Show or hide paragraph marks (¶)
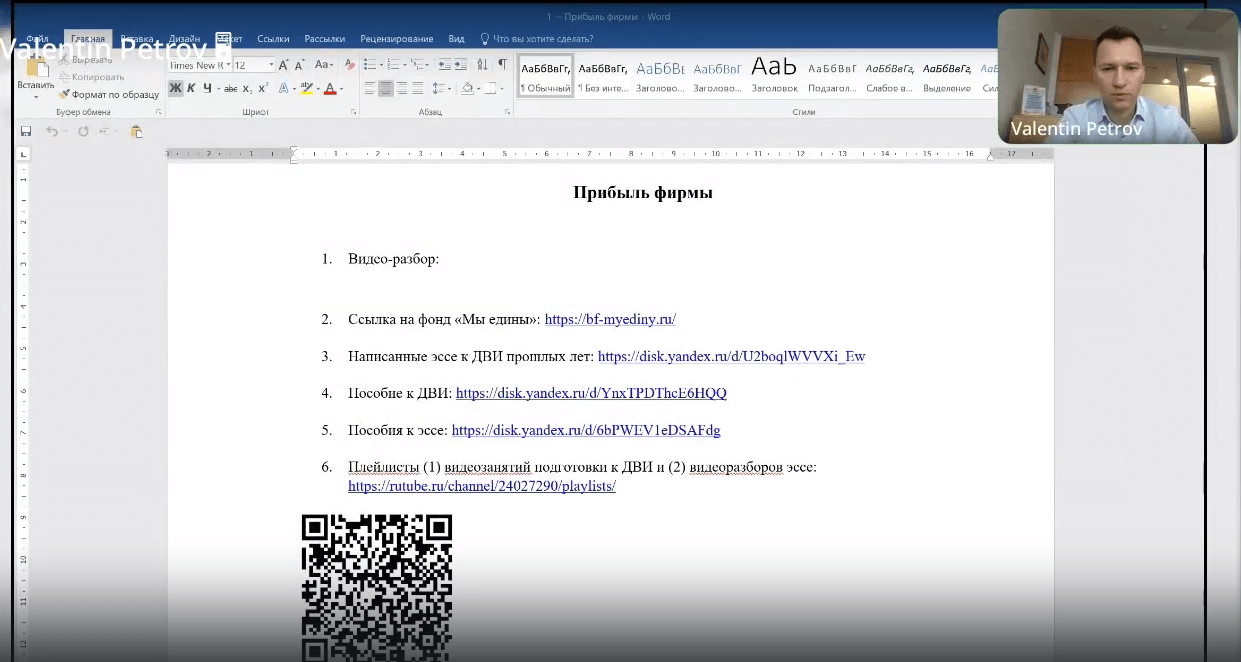Image resolution: width=1241 pixels, height=662 pixels. 503,65
